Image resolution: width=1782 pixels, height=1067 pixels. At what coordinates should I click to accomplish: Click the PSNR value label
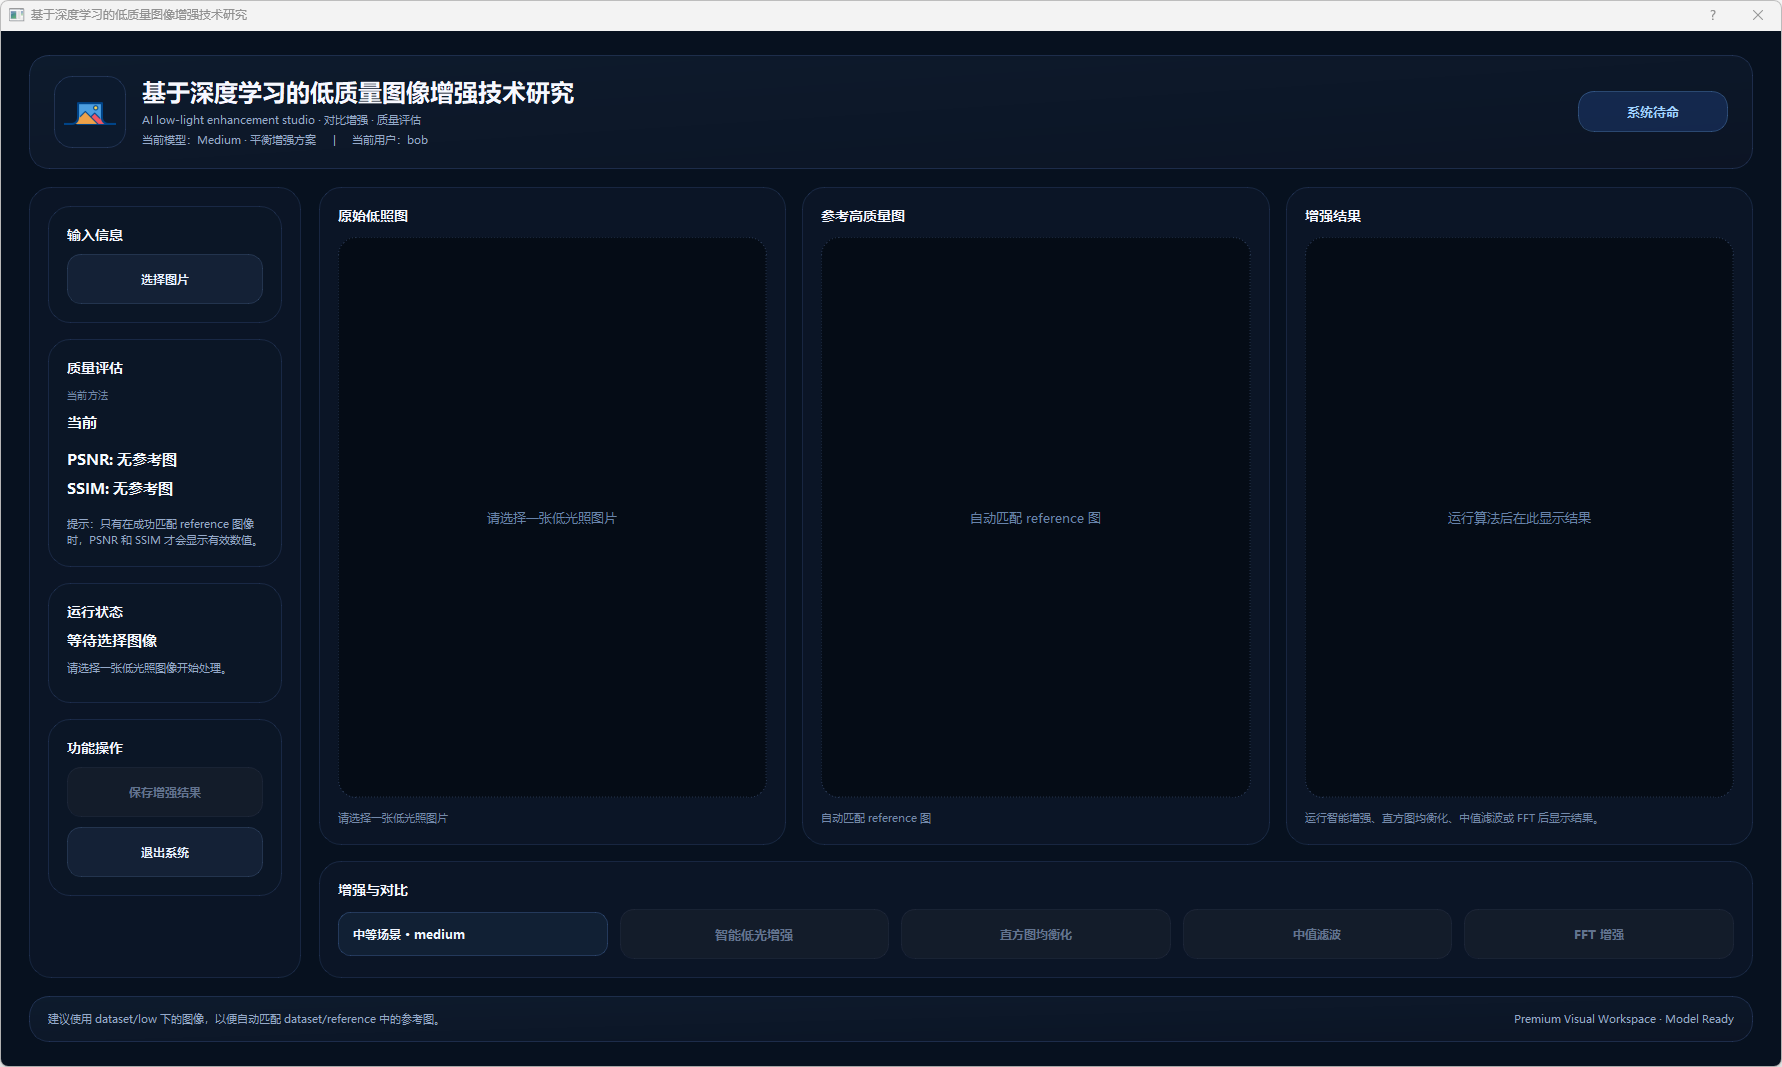[122, 460]
